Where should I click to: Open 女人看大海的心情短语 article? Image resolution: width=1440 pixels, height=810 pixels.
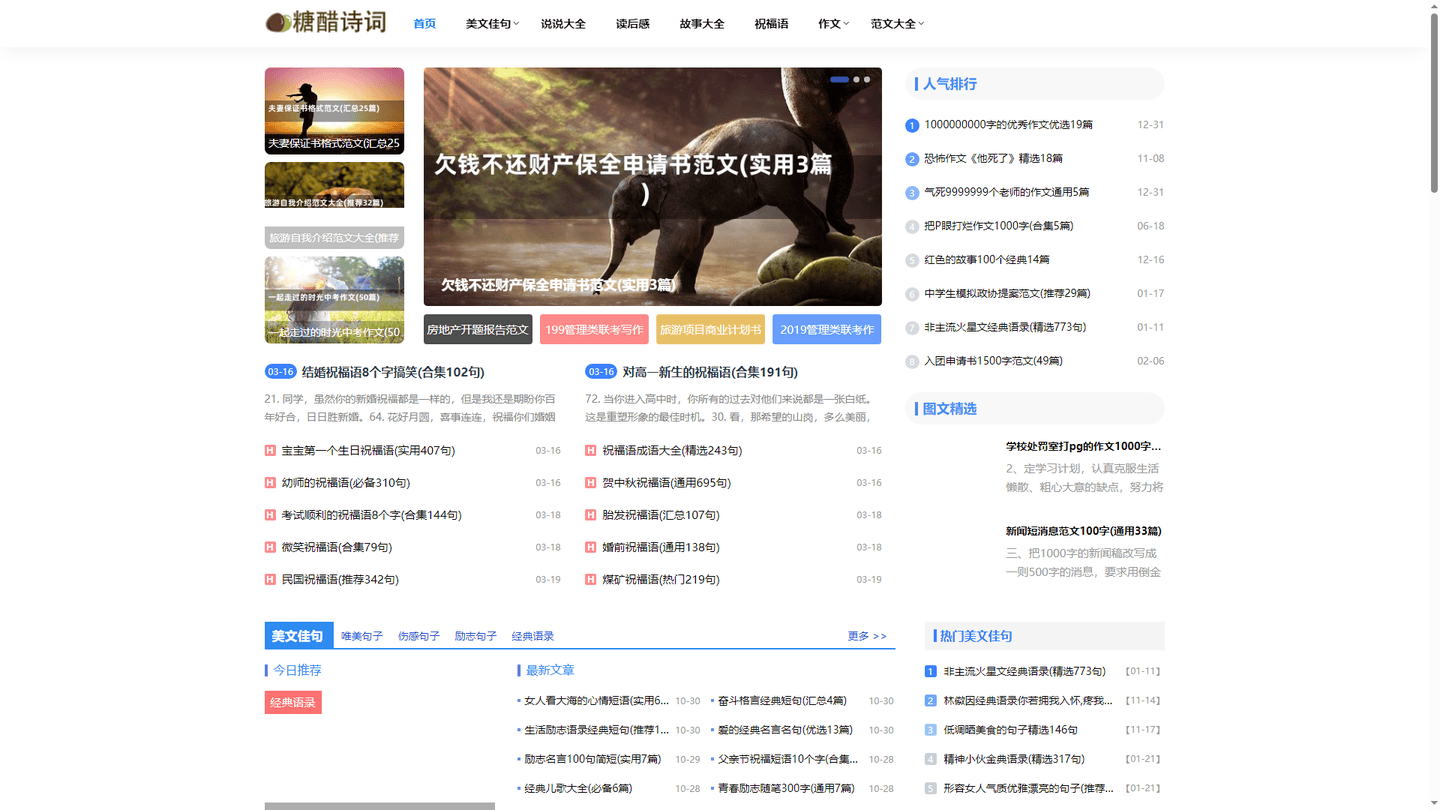tap(597, 701)
